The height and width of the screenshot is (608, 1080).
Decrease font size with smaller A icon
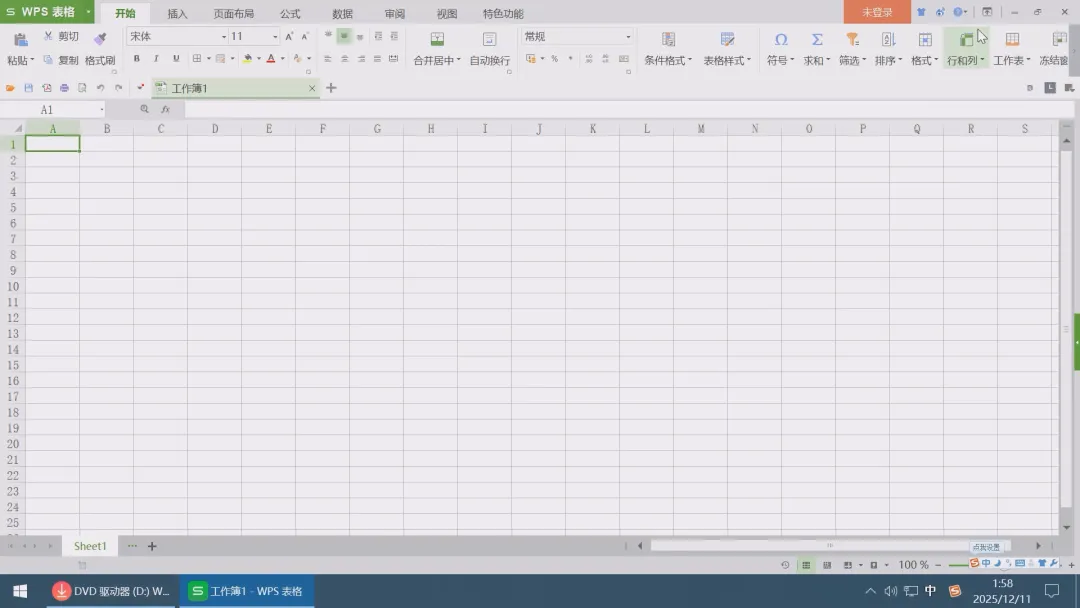pos(305,36)
